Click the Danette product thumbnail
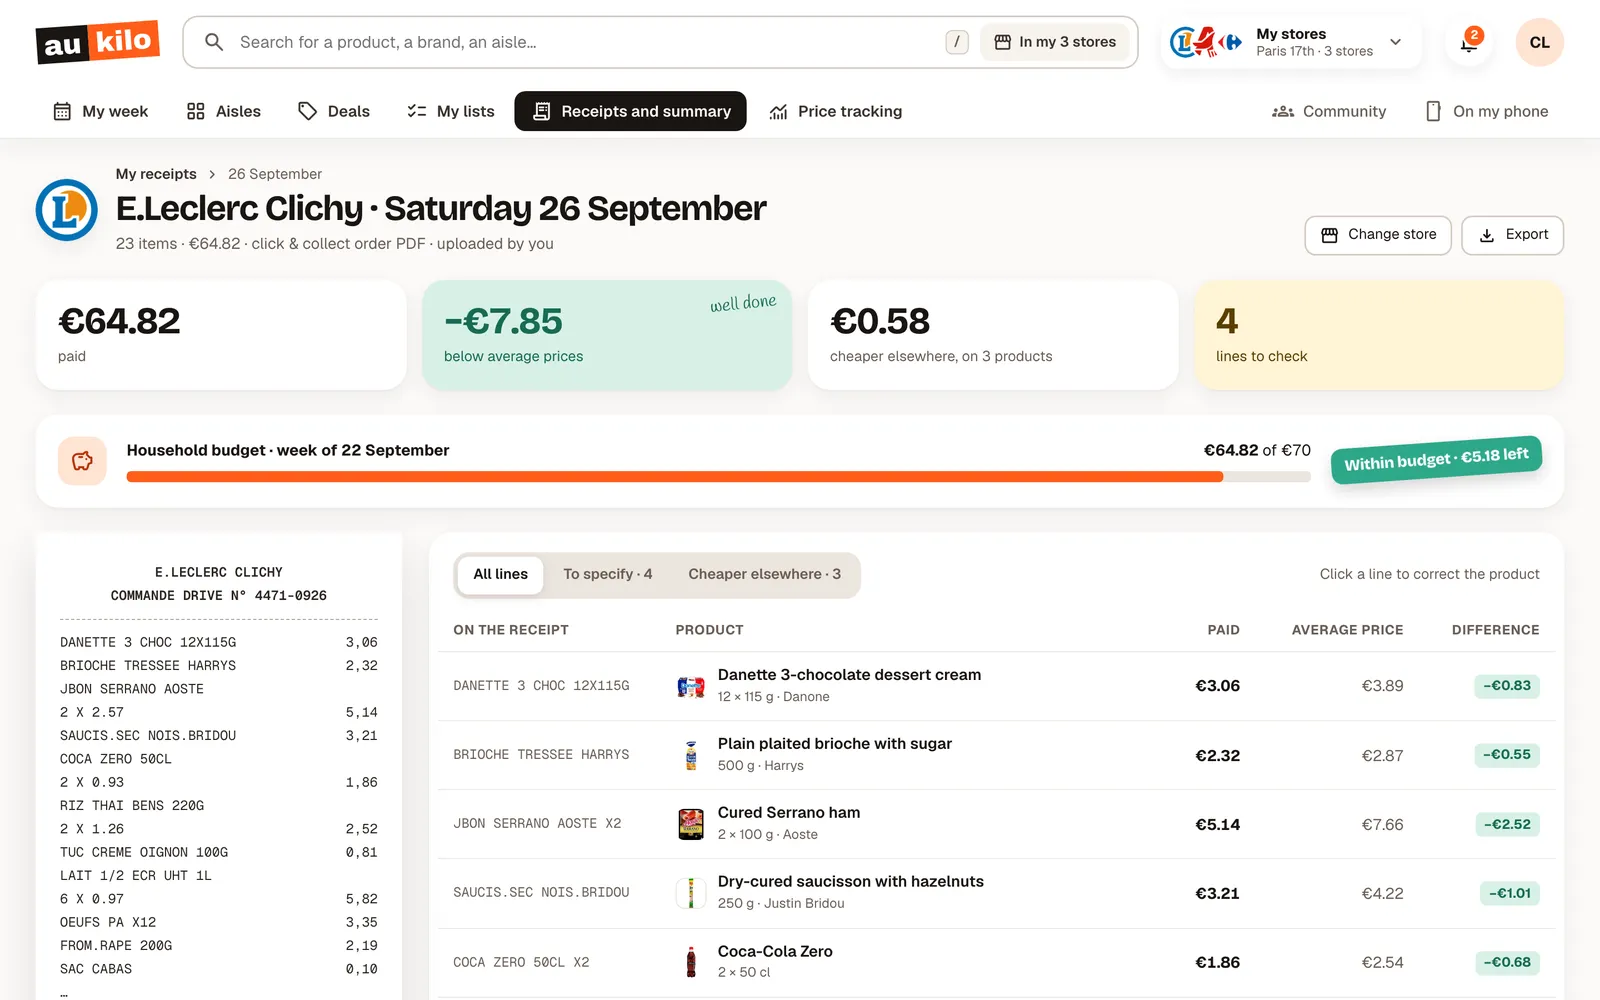Image resolution: width=1600 pixels, height=1000 pixels. 691,686
